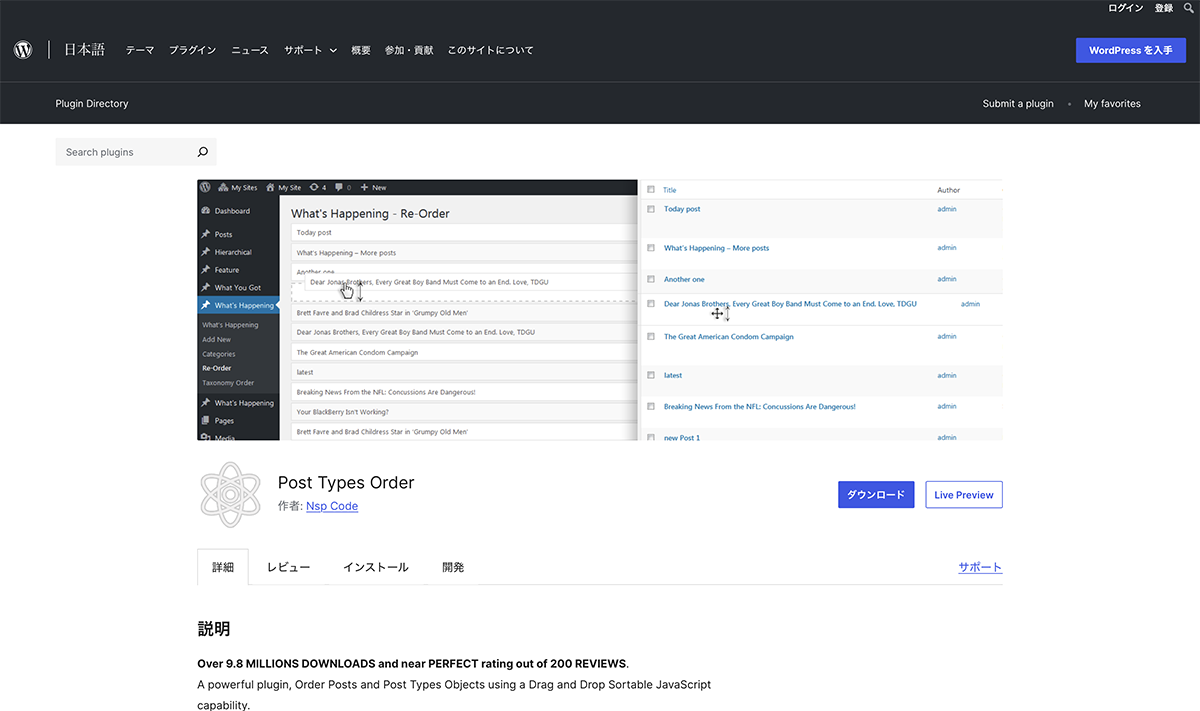This screenshot has width=1200, height=711.
Task: Open the テーマ menu item
Action: (x=139, y=50)
